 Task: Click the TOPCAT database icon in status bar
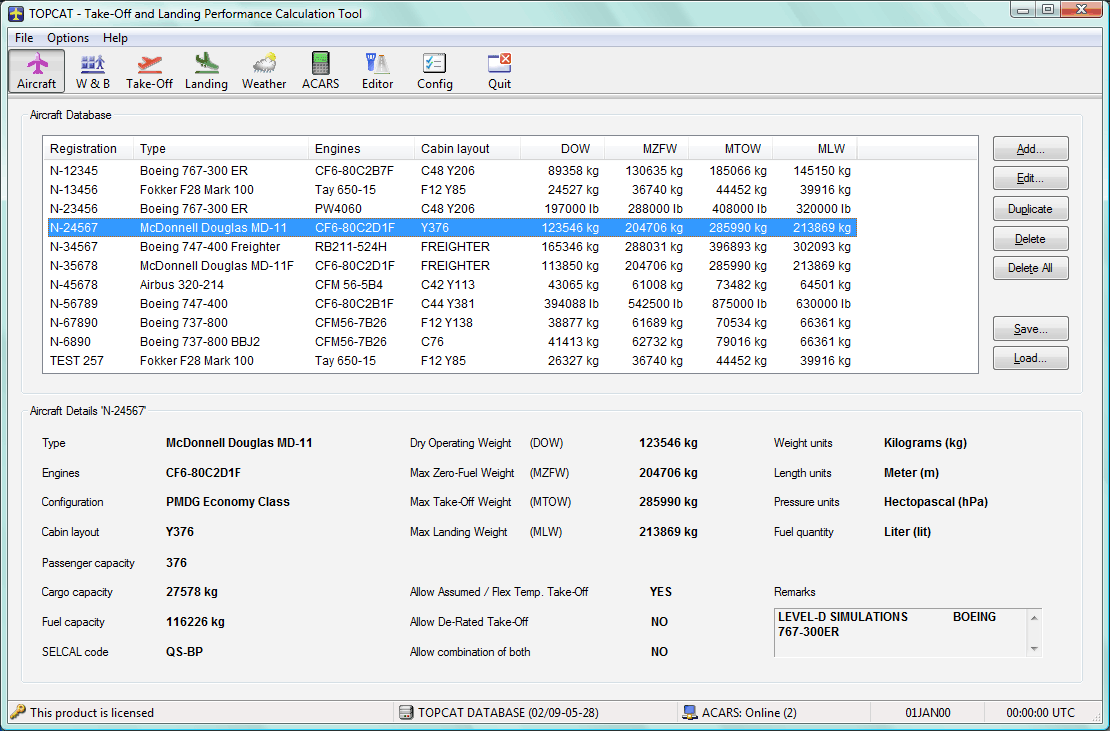pyautogui.click(x=406, y=713)
